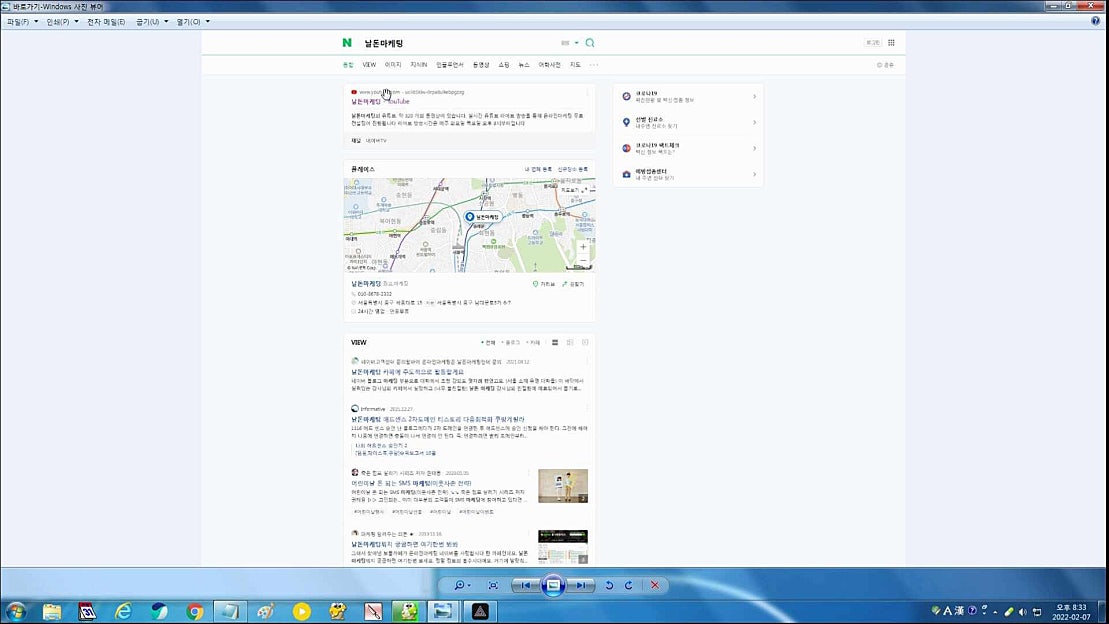
Task: Click the system clock showing 오후 8:33
Action: 1071,611
